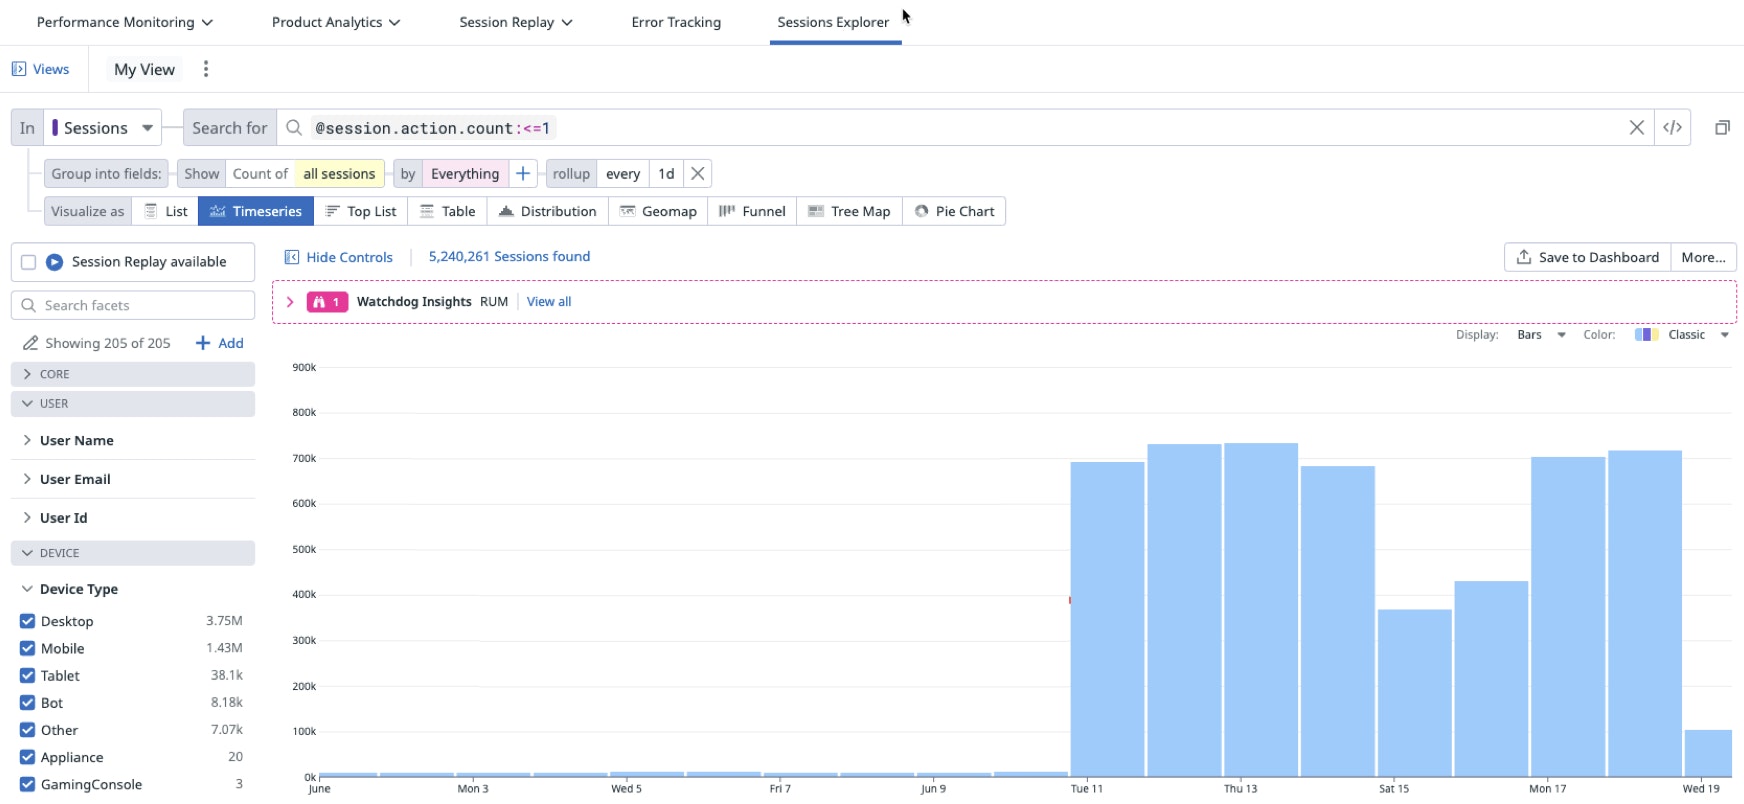This screenshot has width=1744, height=804.
Task: Open the Product Analytics menu
Action: point(336,22)
